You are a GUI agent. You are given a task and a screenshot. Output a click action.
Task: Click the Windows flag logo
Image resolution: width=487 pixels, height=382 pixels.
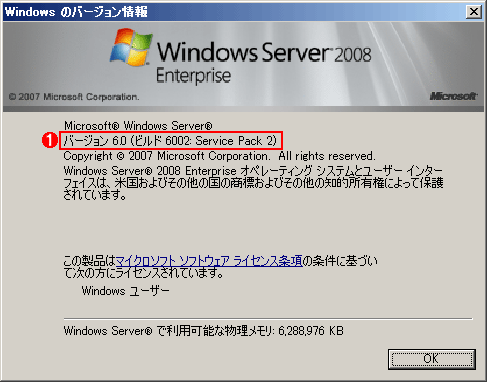point(131,47)
